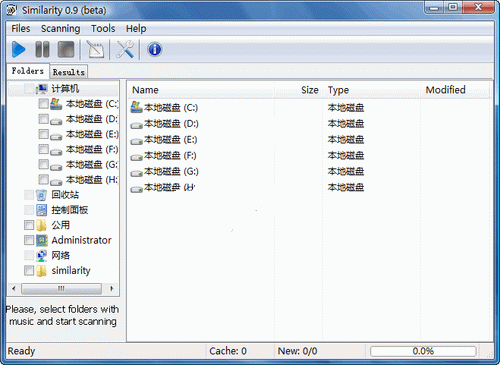Open the Help menu
500x365 pixels.
tap(136, 29)
